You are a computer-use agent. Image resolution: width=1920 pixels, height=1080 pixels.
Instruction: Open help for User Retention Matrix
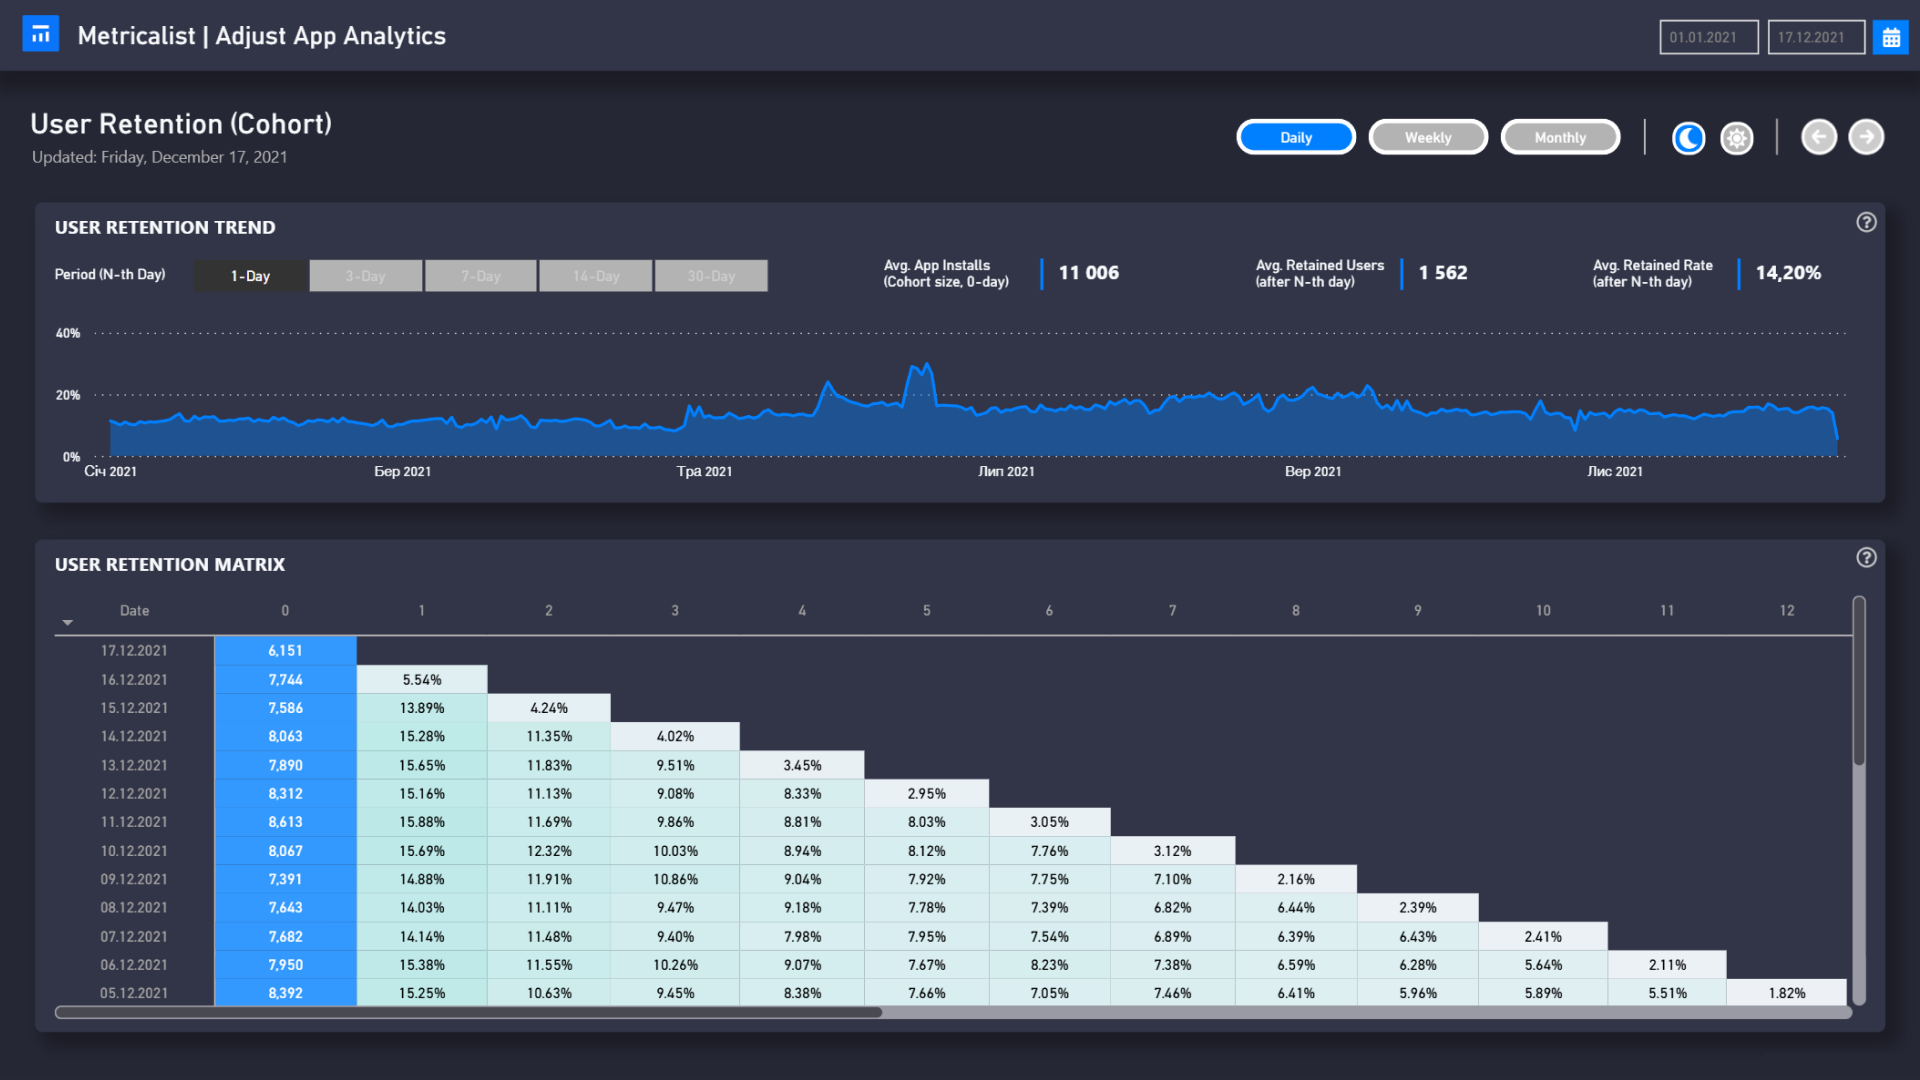1866,558
